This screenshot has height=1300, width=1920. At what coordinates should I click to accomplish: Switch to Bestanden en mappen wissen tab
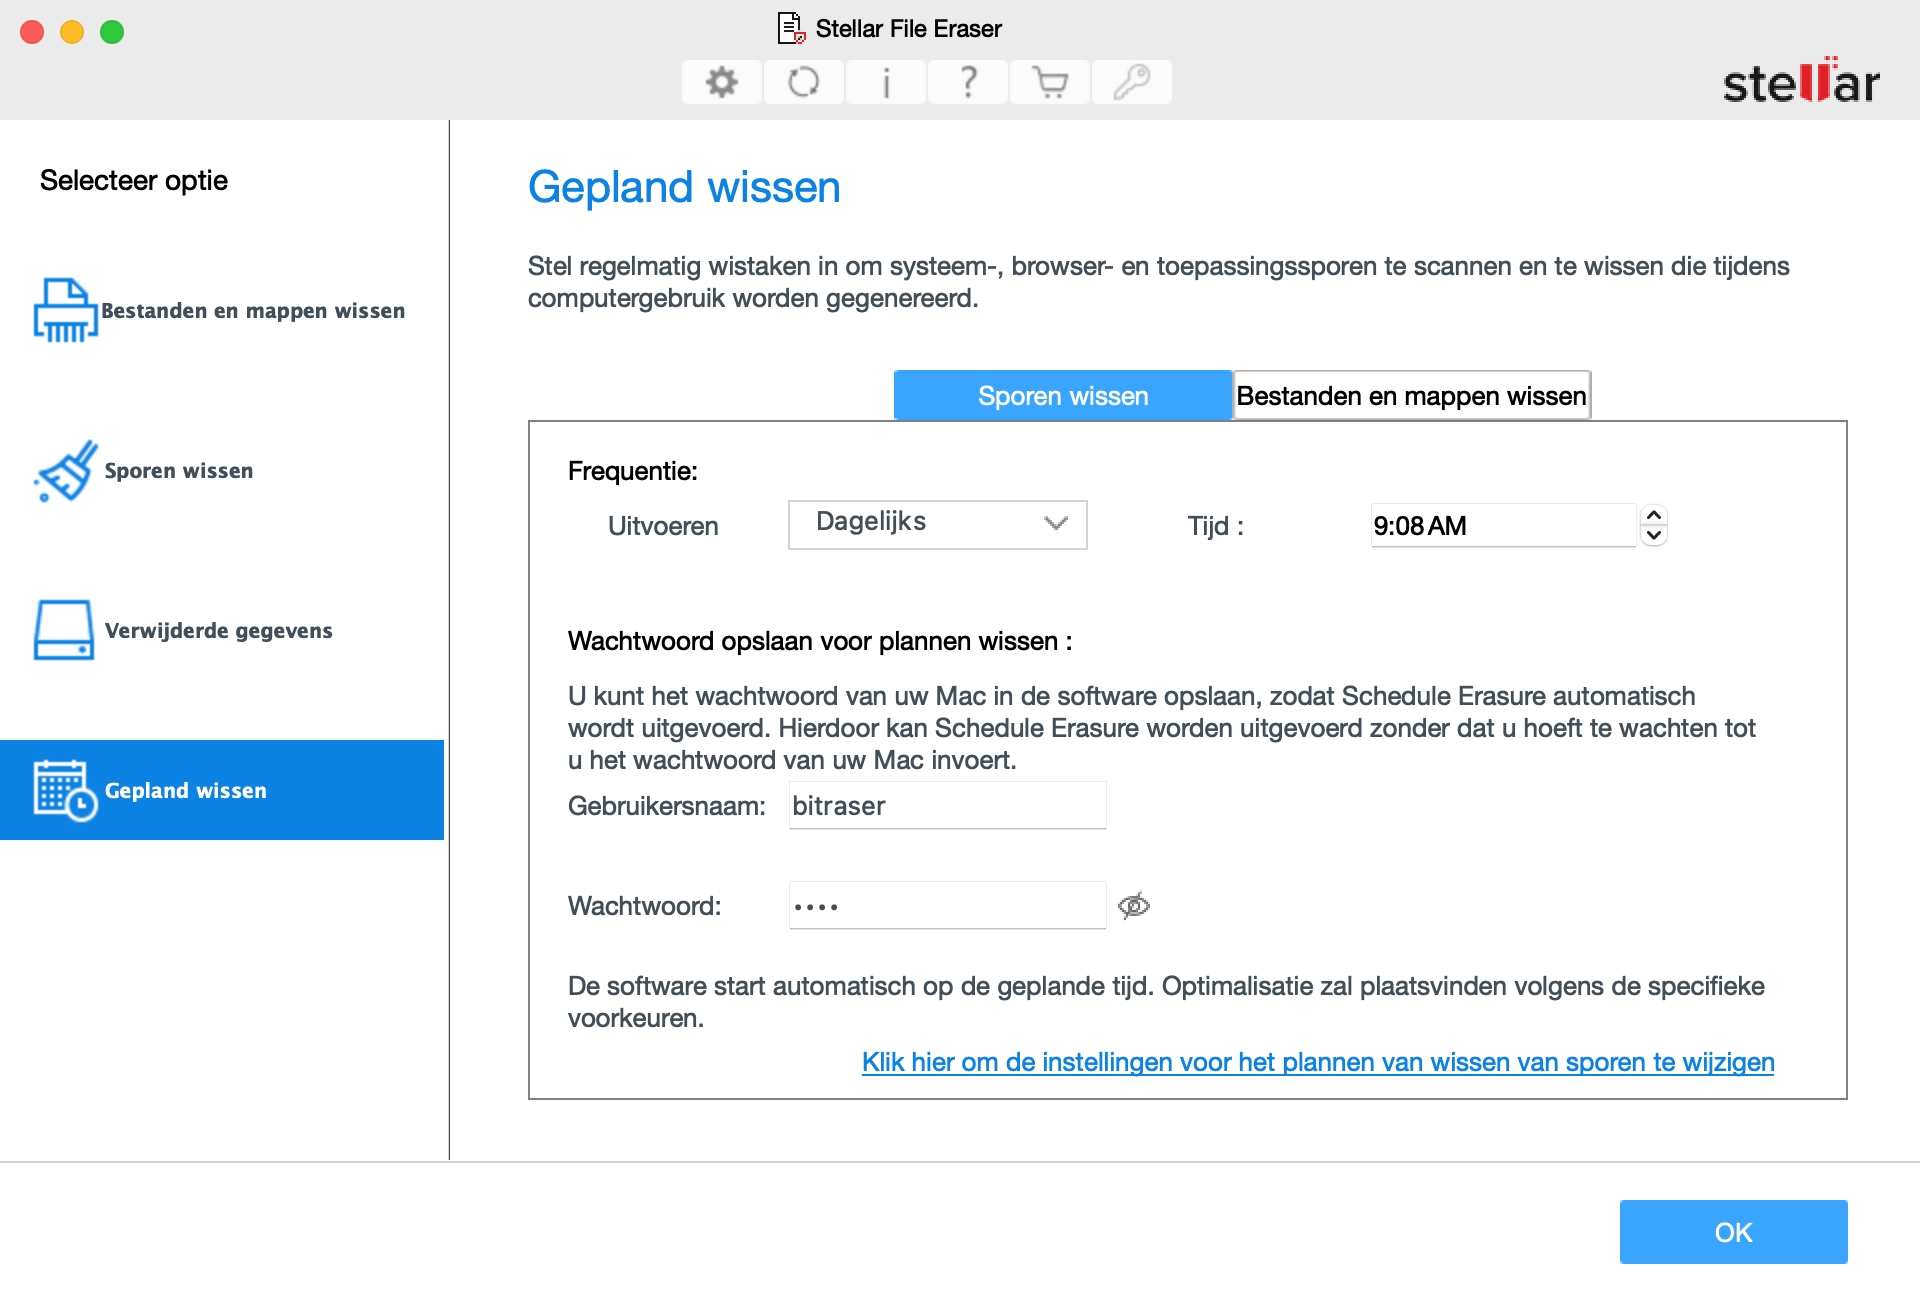pos(1411,396)
